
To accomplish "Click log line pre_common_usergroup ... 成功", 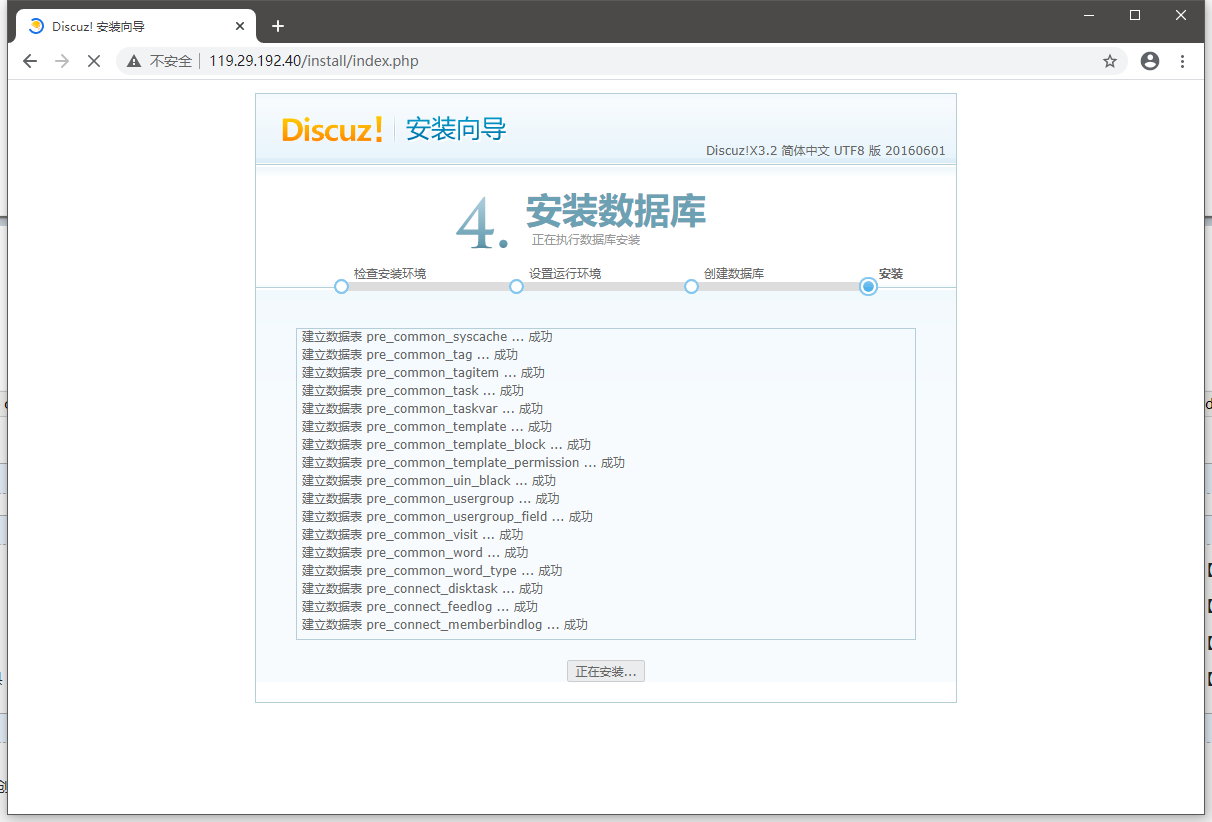I will 431,499.
